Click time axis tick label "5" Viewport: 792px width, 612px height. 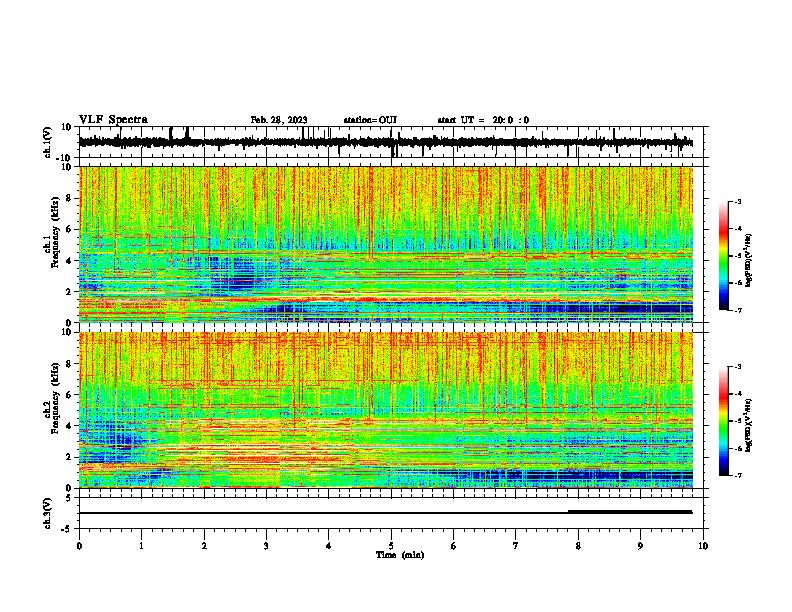tap(391, 546)
